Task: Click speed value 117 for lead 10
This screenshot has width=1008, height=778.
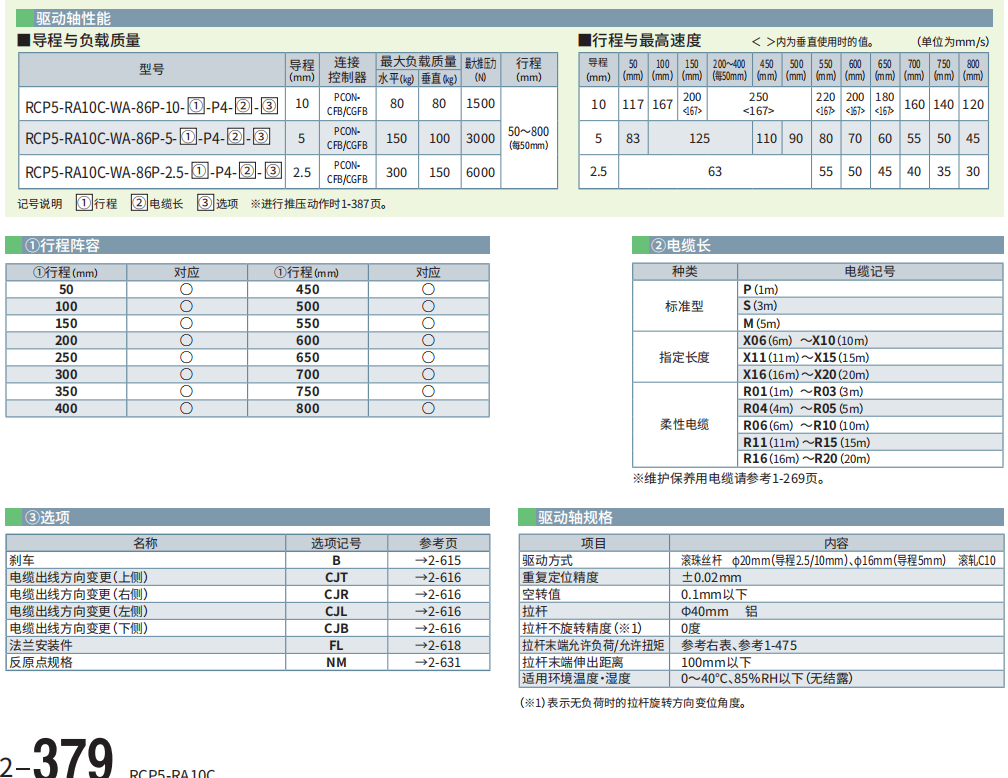Action: click(633, 104)
